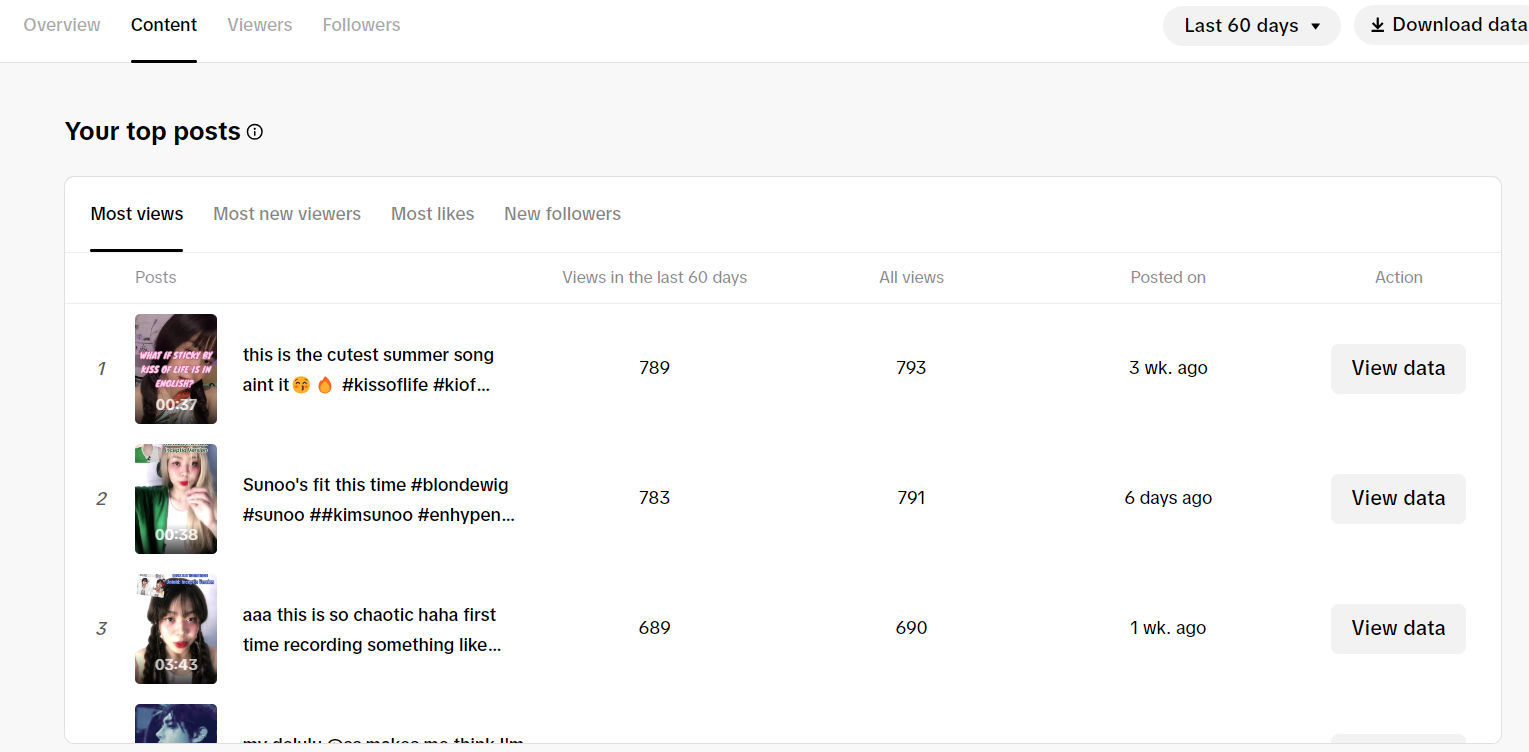The width and height of the screenshot is (1529, 752).
Task: Click View data for the summer song post
Action: [1397, 369]
